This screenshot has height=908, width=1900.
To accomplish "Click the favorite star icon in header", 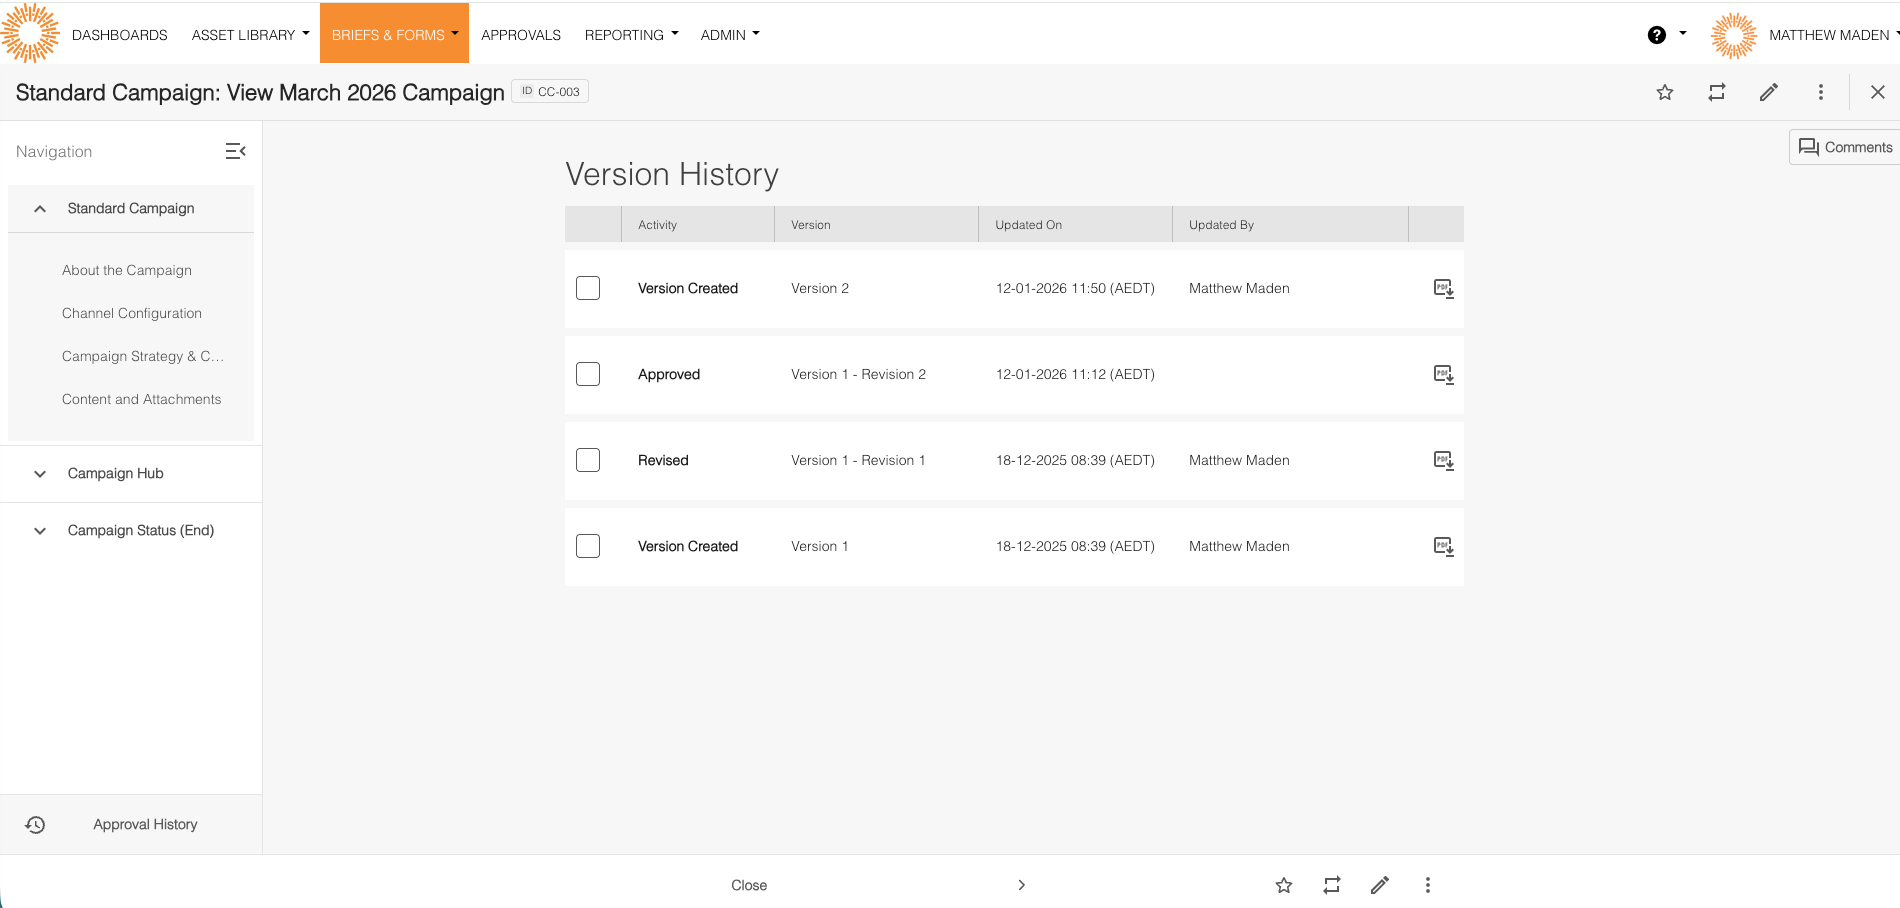I will coord(1664,92).
